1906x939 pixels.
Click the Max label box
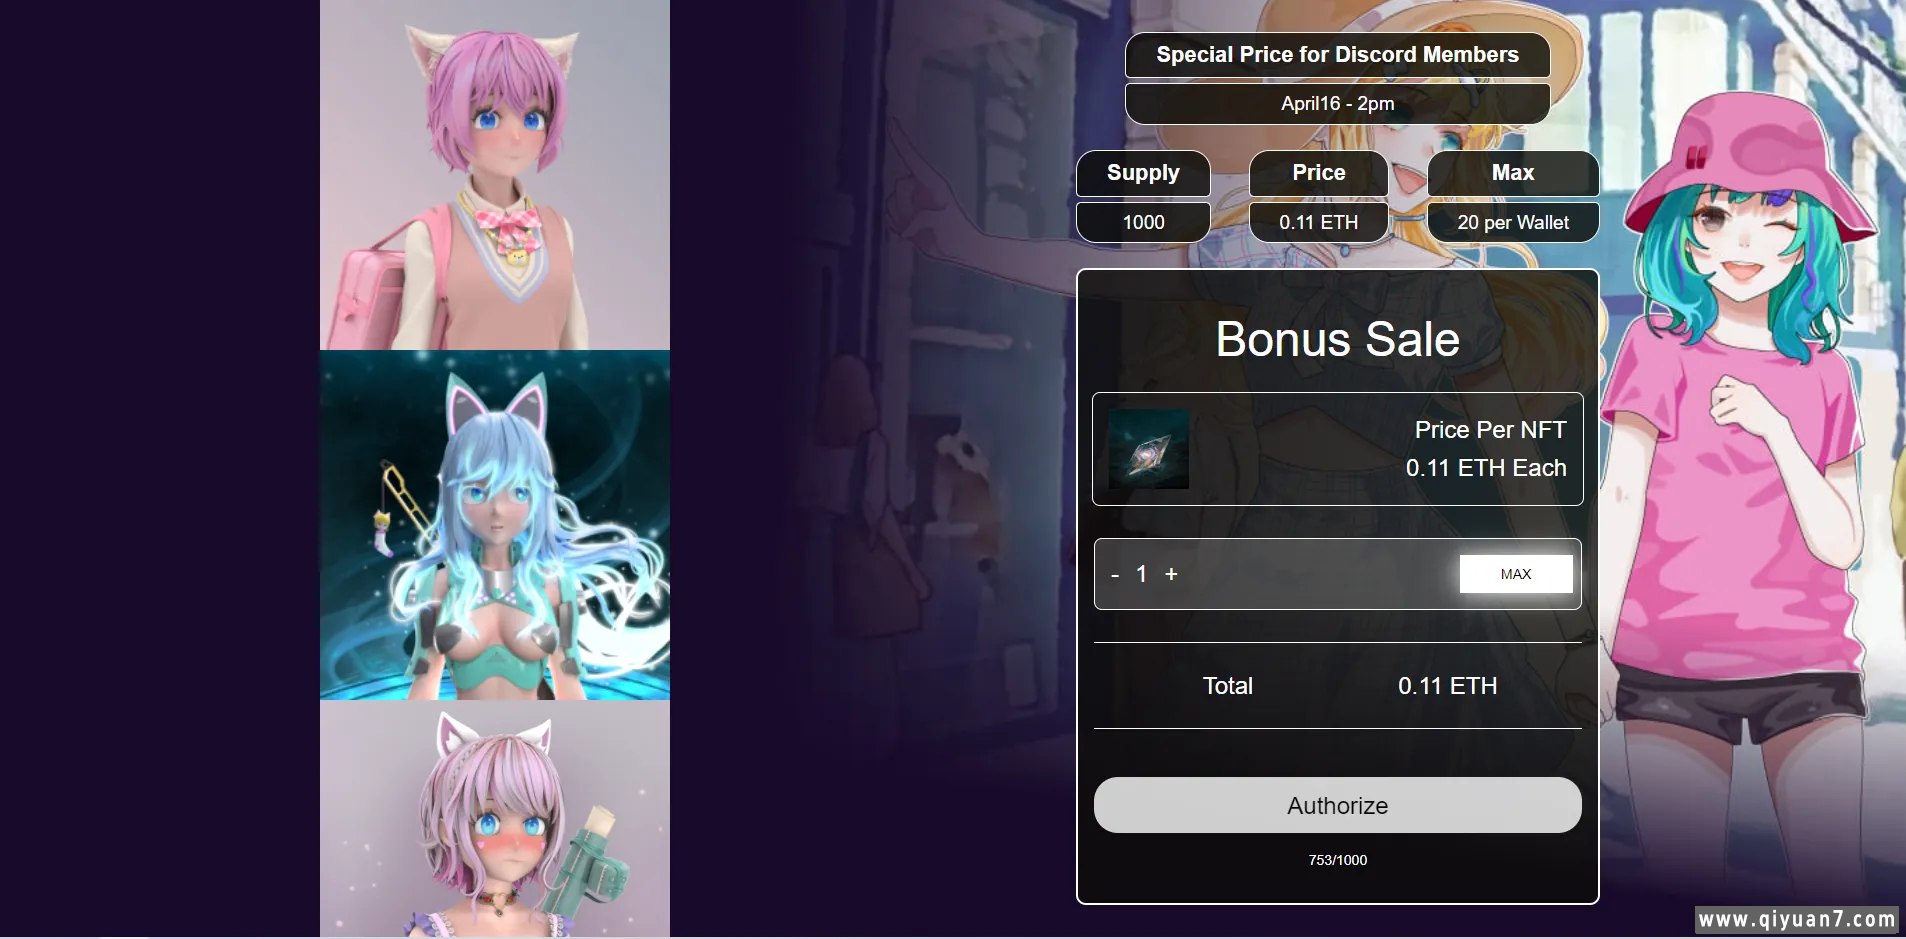[1512, 173]
